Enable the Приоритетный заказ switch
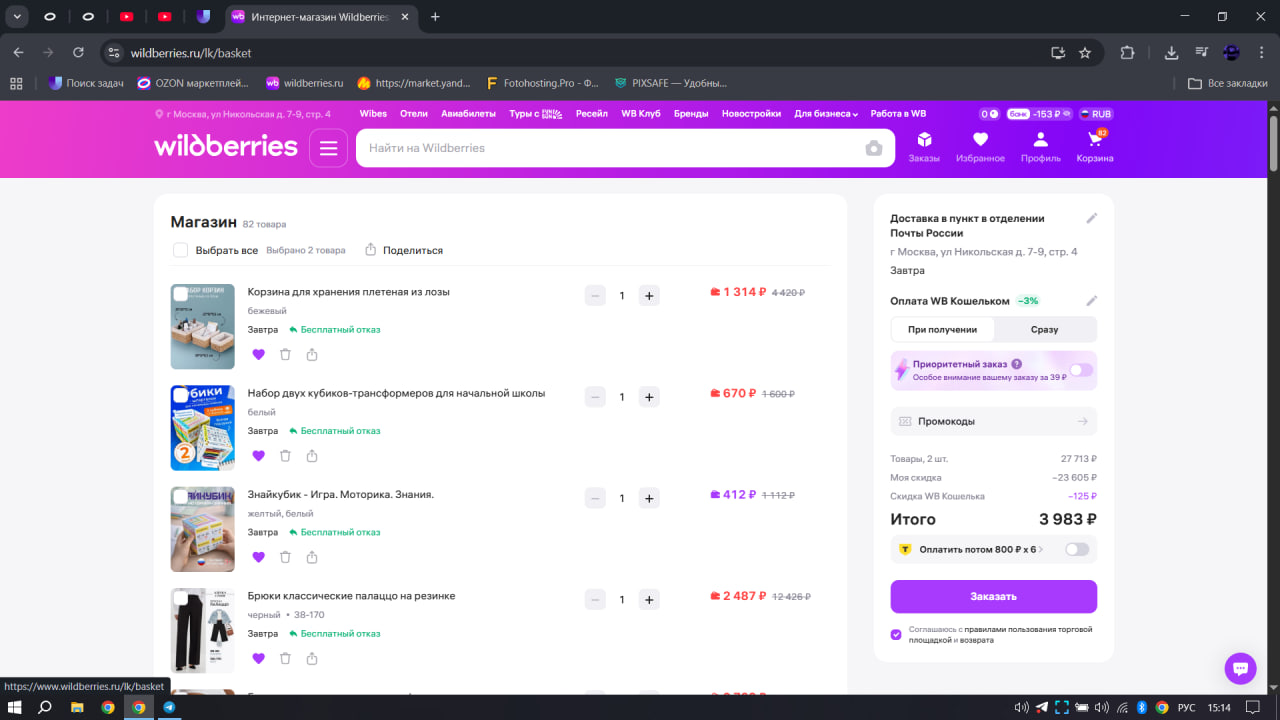The height and width of the screenshot is (720, 1280). (x=1080, y=370)
